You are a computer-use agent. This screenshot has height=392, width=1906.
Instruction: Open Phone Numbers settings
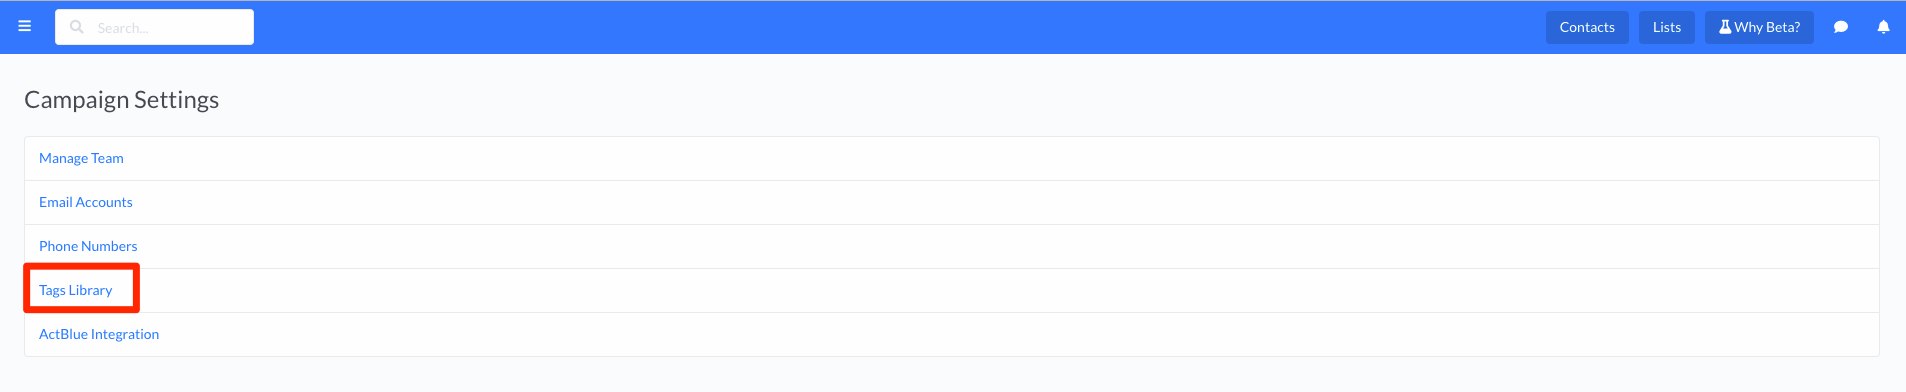click(88, 246)
